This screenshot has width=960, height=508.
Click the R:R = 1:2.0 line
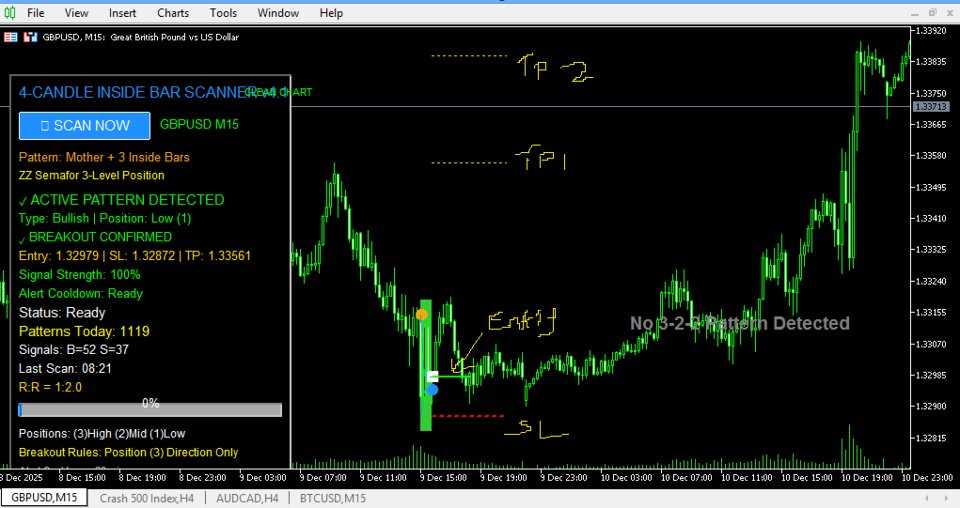click(50, 387)
